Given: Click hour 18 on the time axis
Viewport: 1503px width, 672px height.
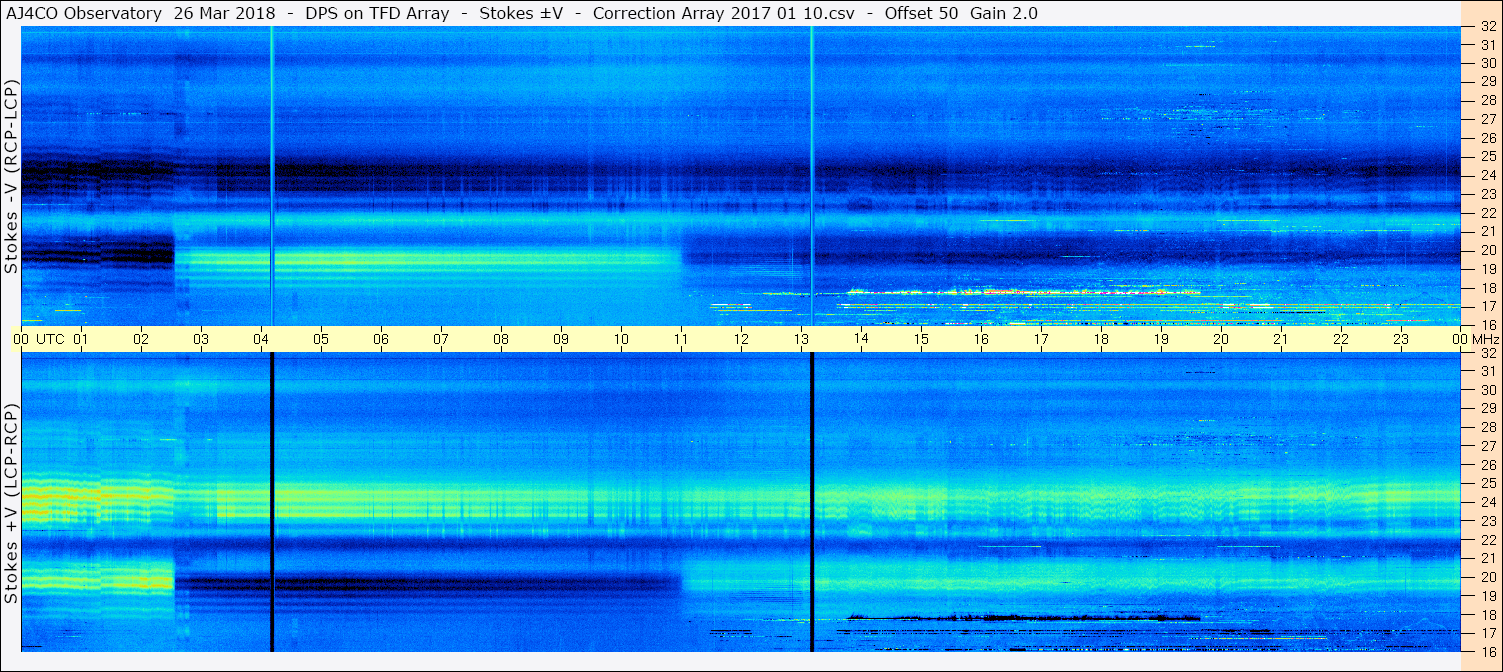Looking at the screenshot, I should pyautogui.click(x=1101, y=339).
